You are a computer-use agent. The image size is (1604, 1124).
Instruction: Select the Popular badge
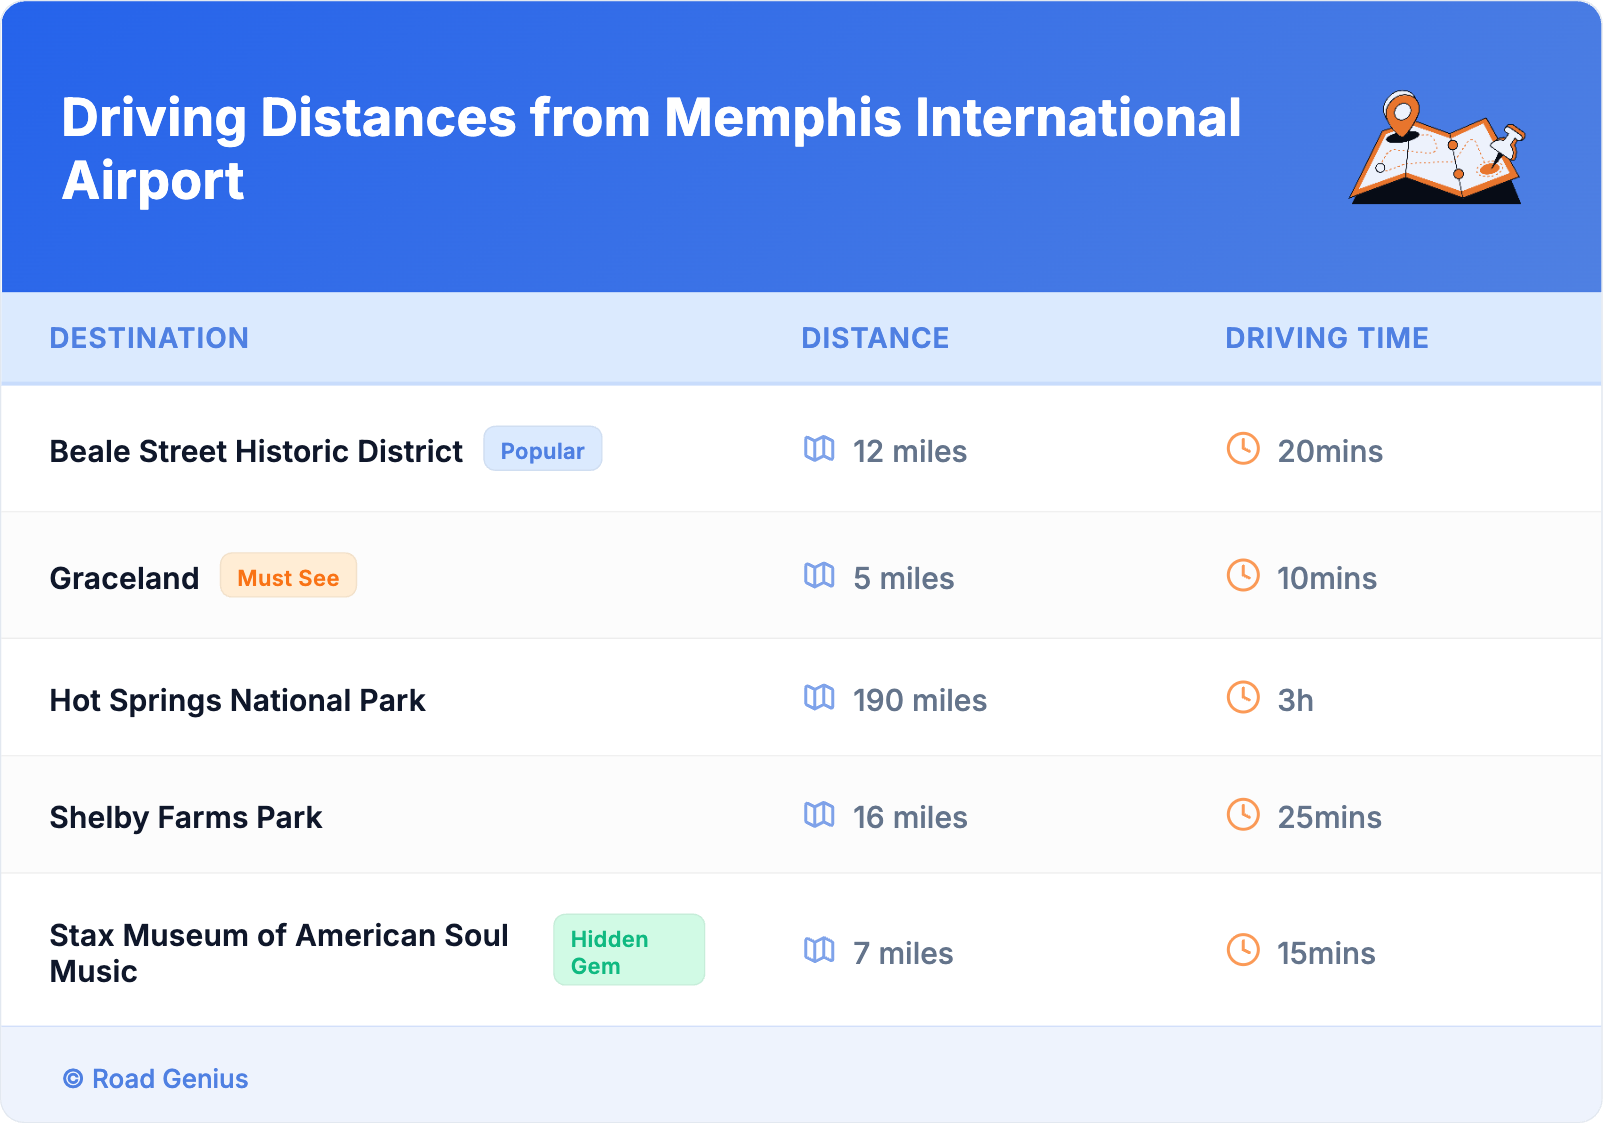[x=542, y=450]
